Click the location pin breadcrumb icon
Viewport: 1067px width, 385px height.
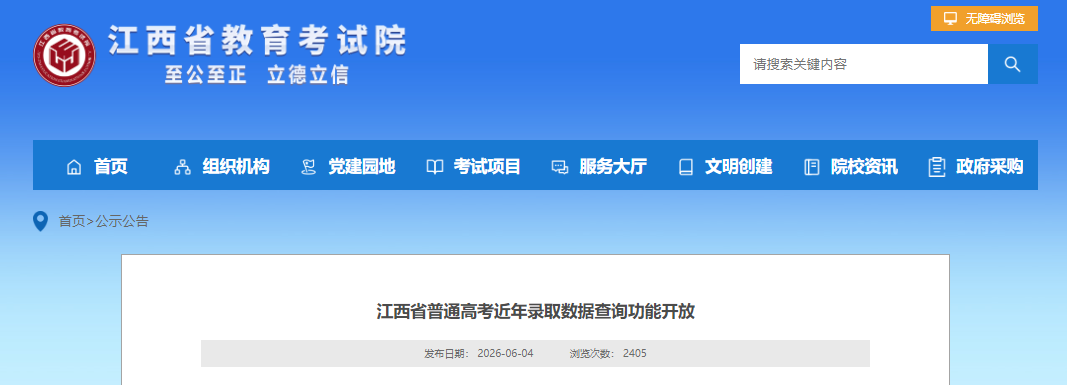pyautogui.click(x=41, y=221)
